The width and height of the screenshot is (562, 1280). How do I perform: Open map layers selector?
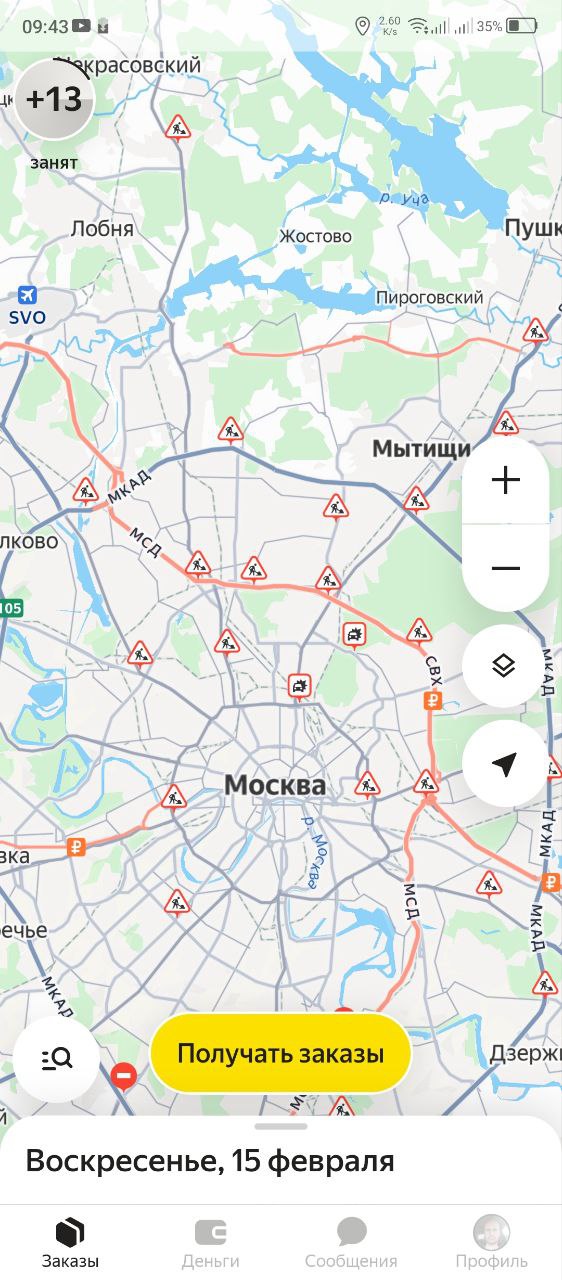point(505,666)
